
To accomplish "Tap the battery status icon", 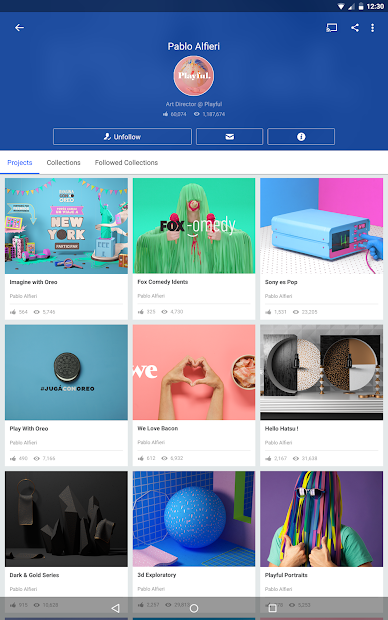I will click(361, 6).
